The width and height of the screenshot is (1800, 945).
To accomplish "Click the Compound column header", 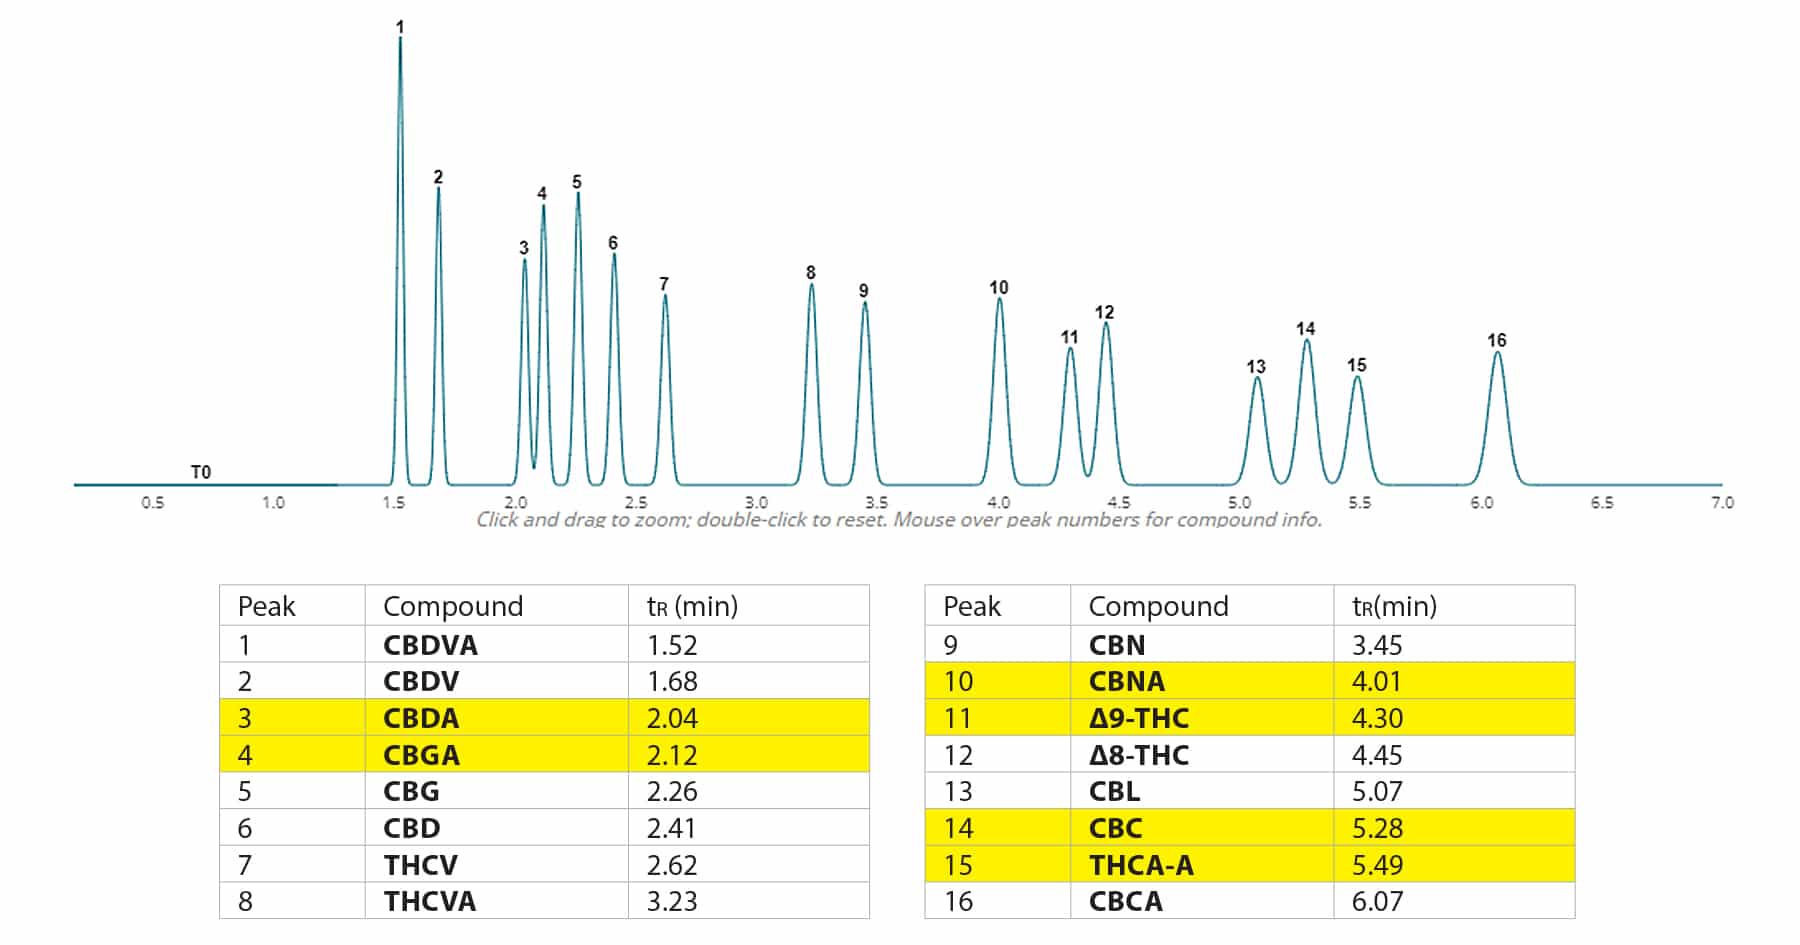I will (x=455, y=606).
